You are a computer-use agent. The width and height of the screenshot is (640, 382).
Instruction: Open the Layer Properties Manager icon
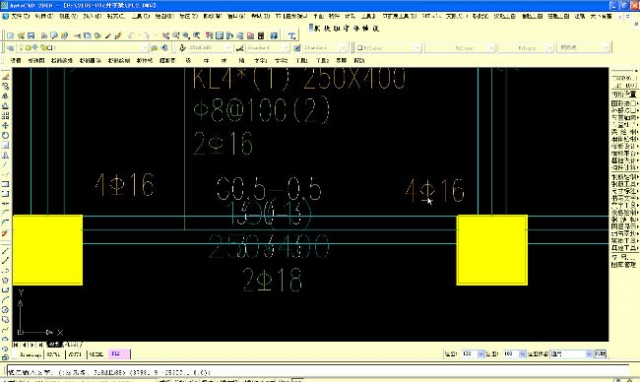click(11, 48)
